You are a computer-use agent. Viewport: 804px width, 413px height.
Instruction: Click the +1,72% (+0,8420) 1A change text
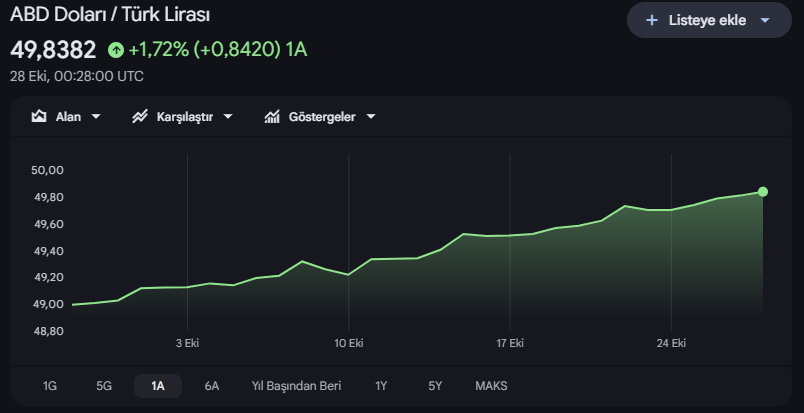point(217,50)
